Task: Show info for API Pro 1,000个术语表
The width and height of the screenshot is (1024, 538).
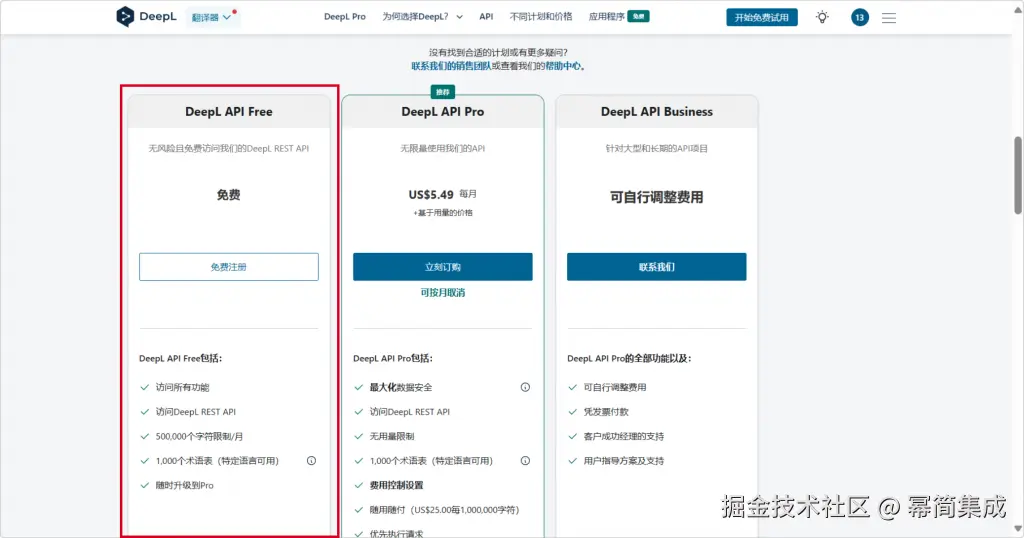Action: [525, 461]
